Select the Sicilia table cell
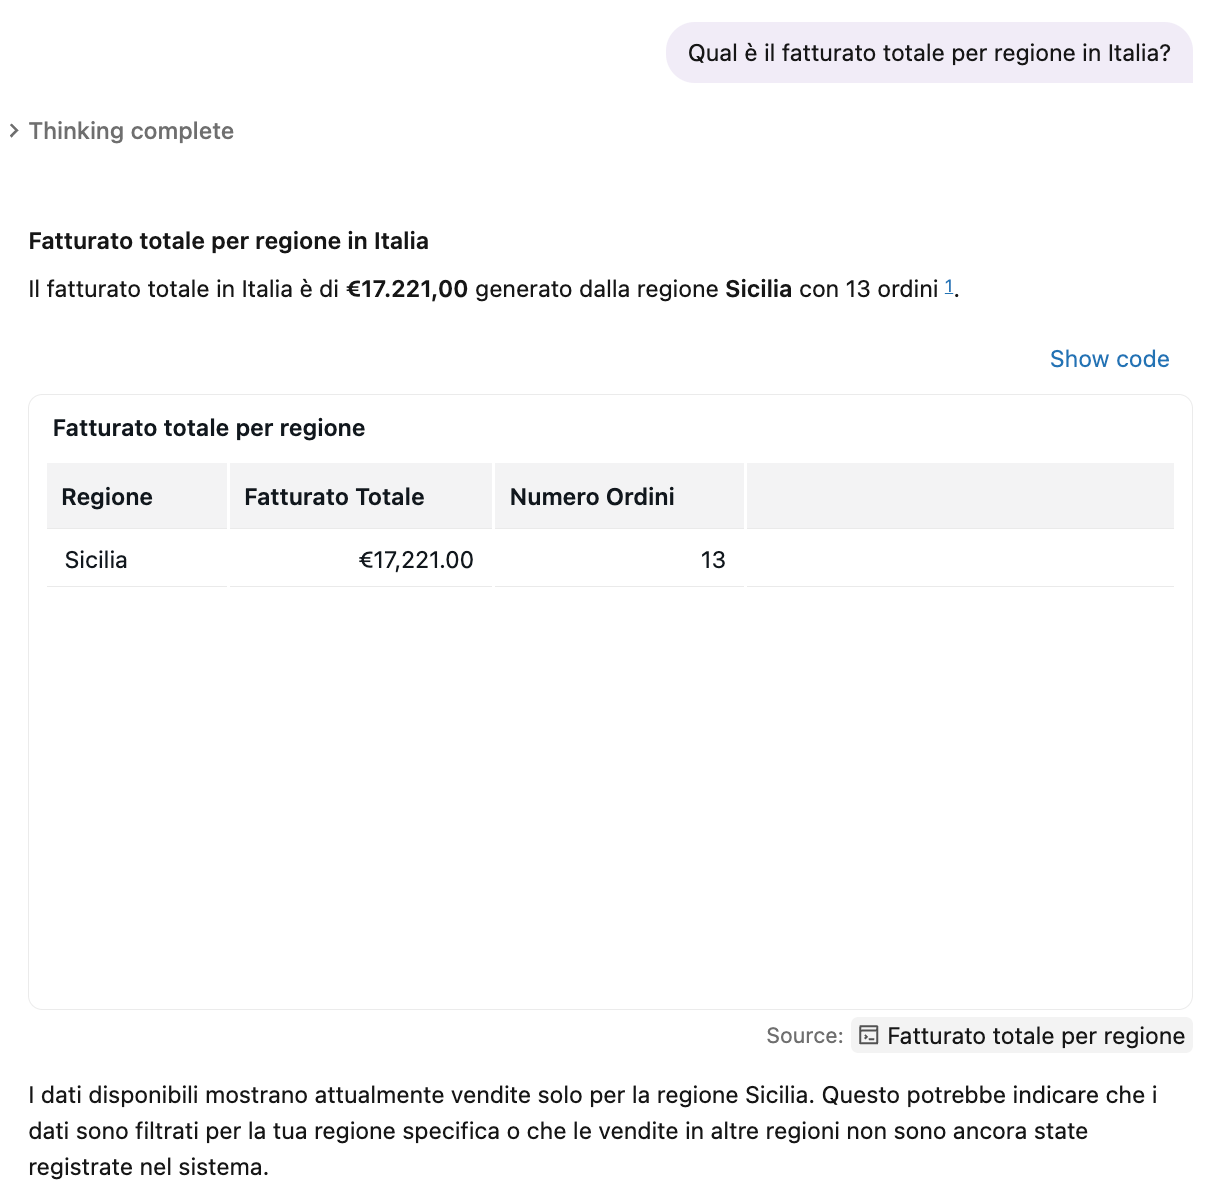This screenshot has height=1190, width=1220. tap(137, 559)
